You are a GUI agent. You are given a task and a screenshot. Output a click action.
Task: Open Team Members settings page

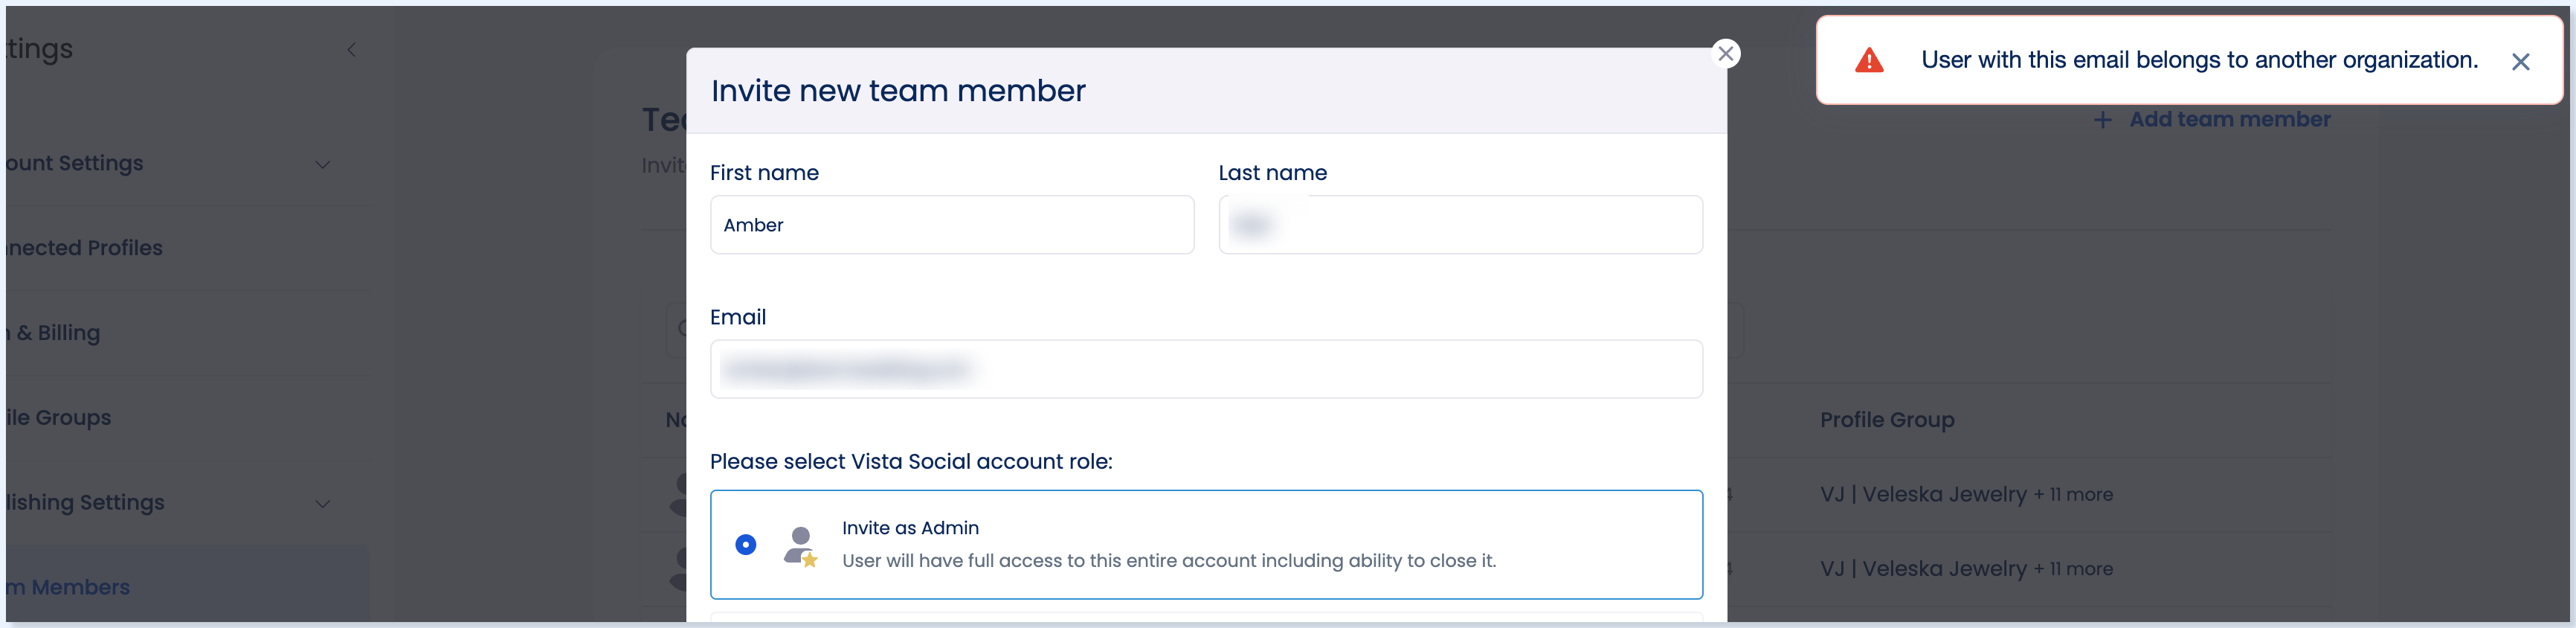click(x=68, y=587)
